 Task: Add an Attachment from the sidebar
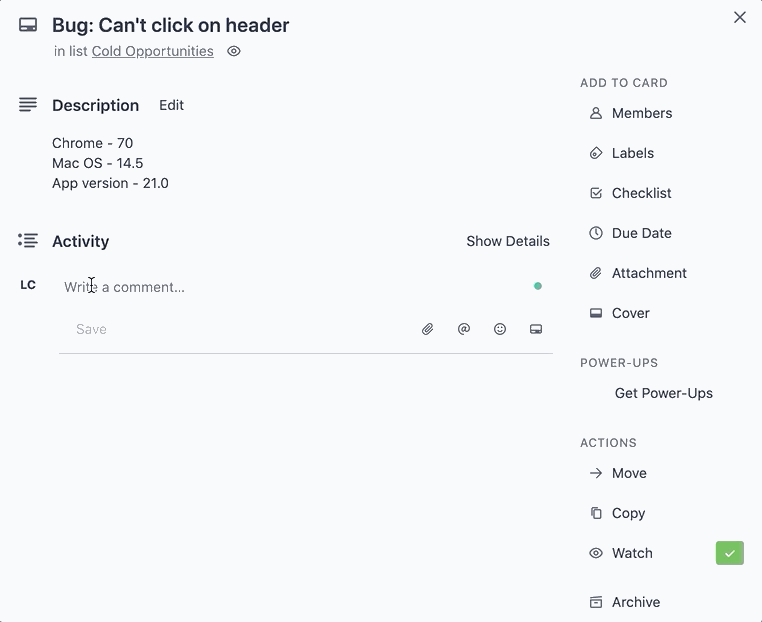click(x=648, y=273)
